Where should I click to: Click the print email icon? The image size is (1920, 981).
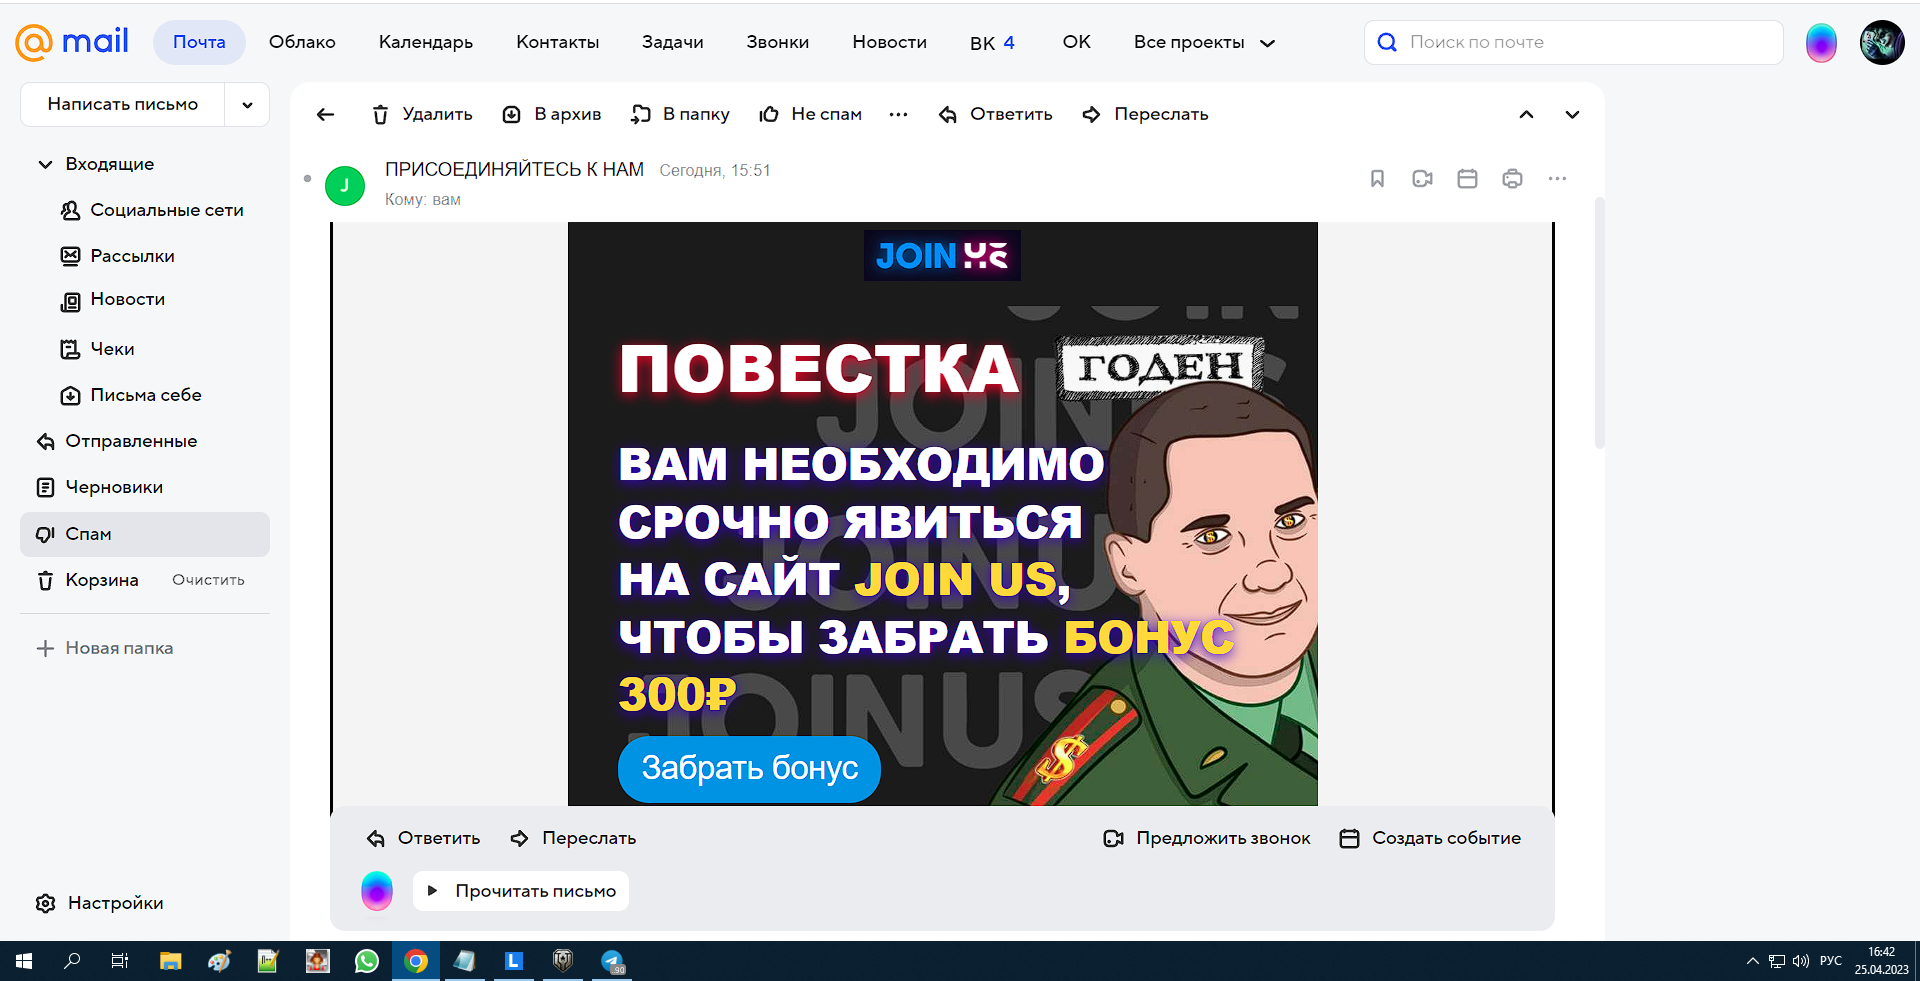tap(1512, 179)
